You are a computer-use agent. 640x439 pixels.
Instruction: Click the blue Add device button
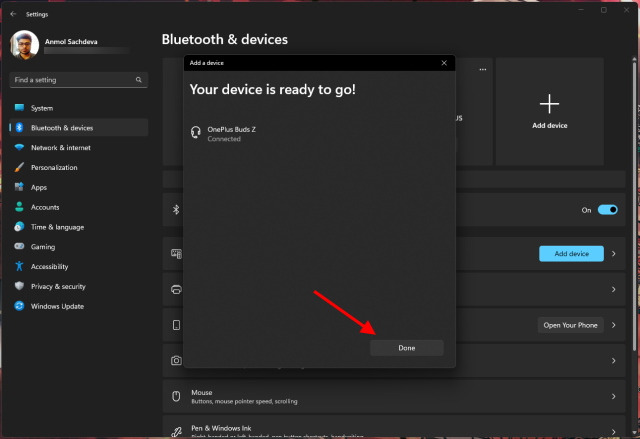[x=571, y=253]
